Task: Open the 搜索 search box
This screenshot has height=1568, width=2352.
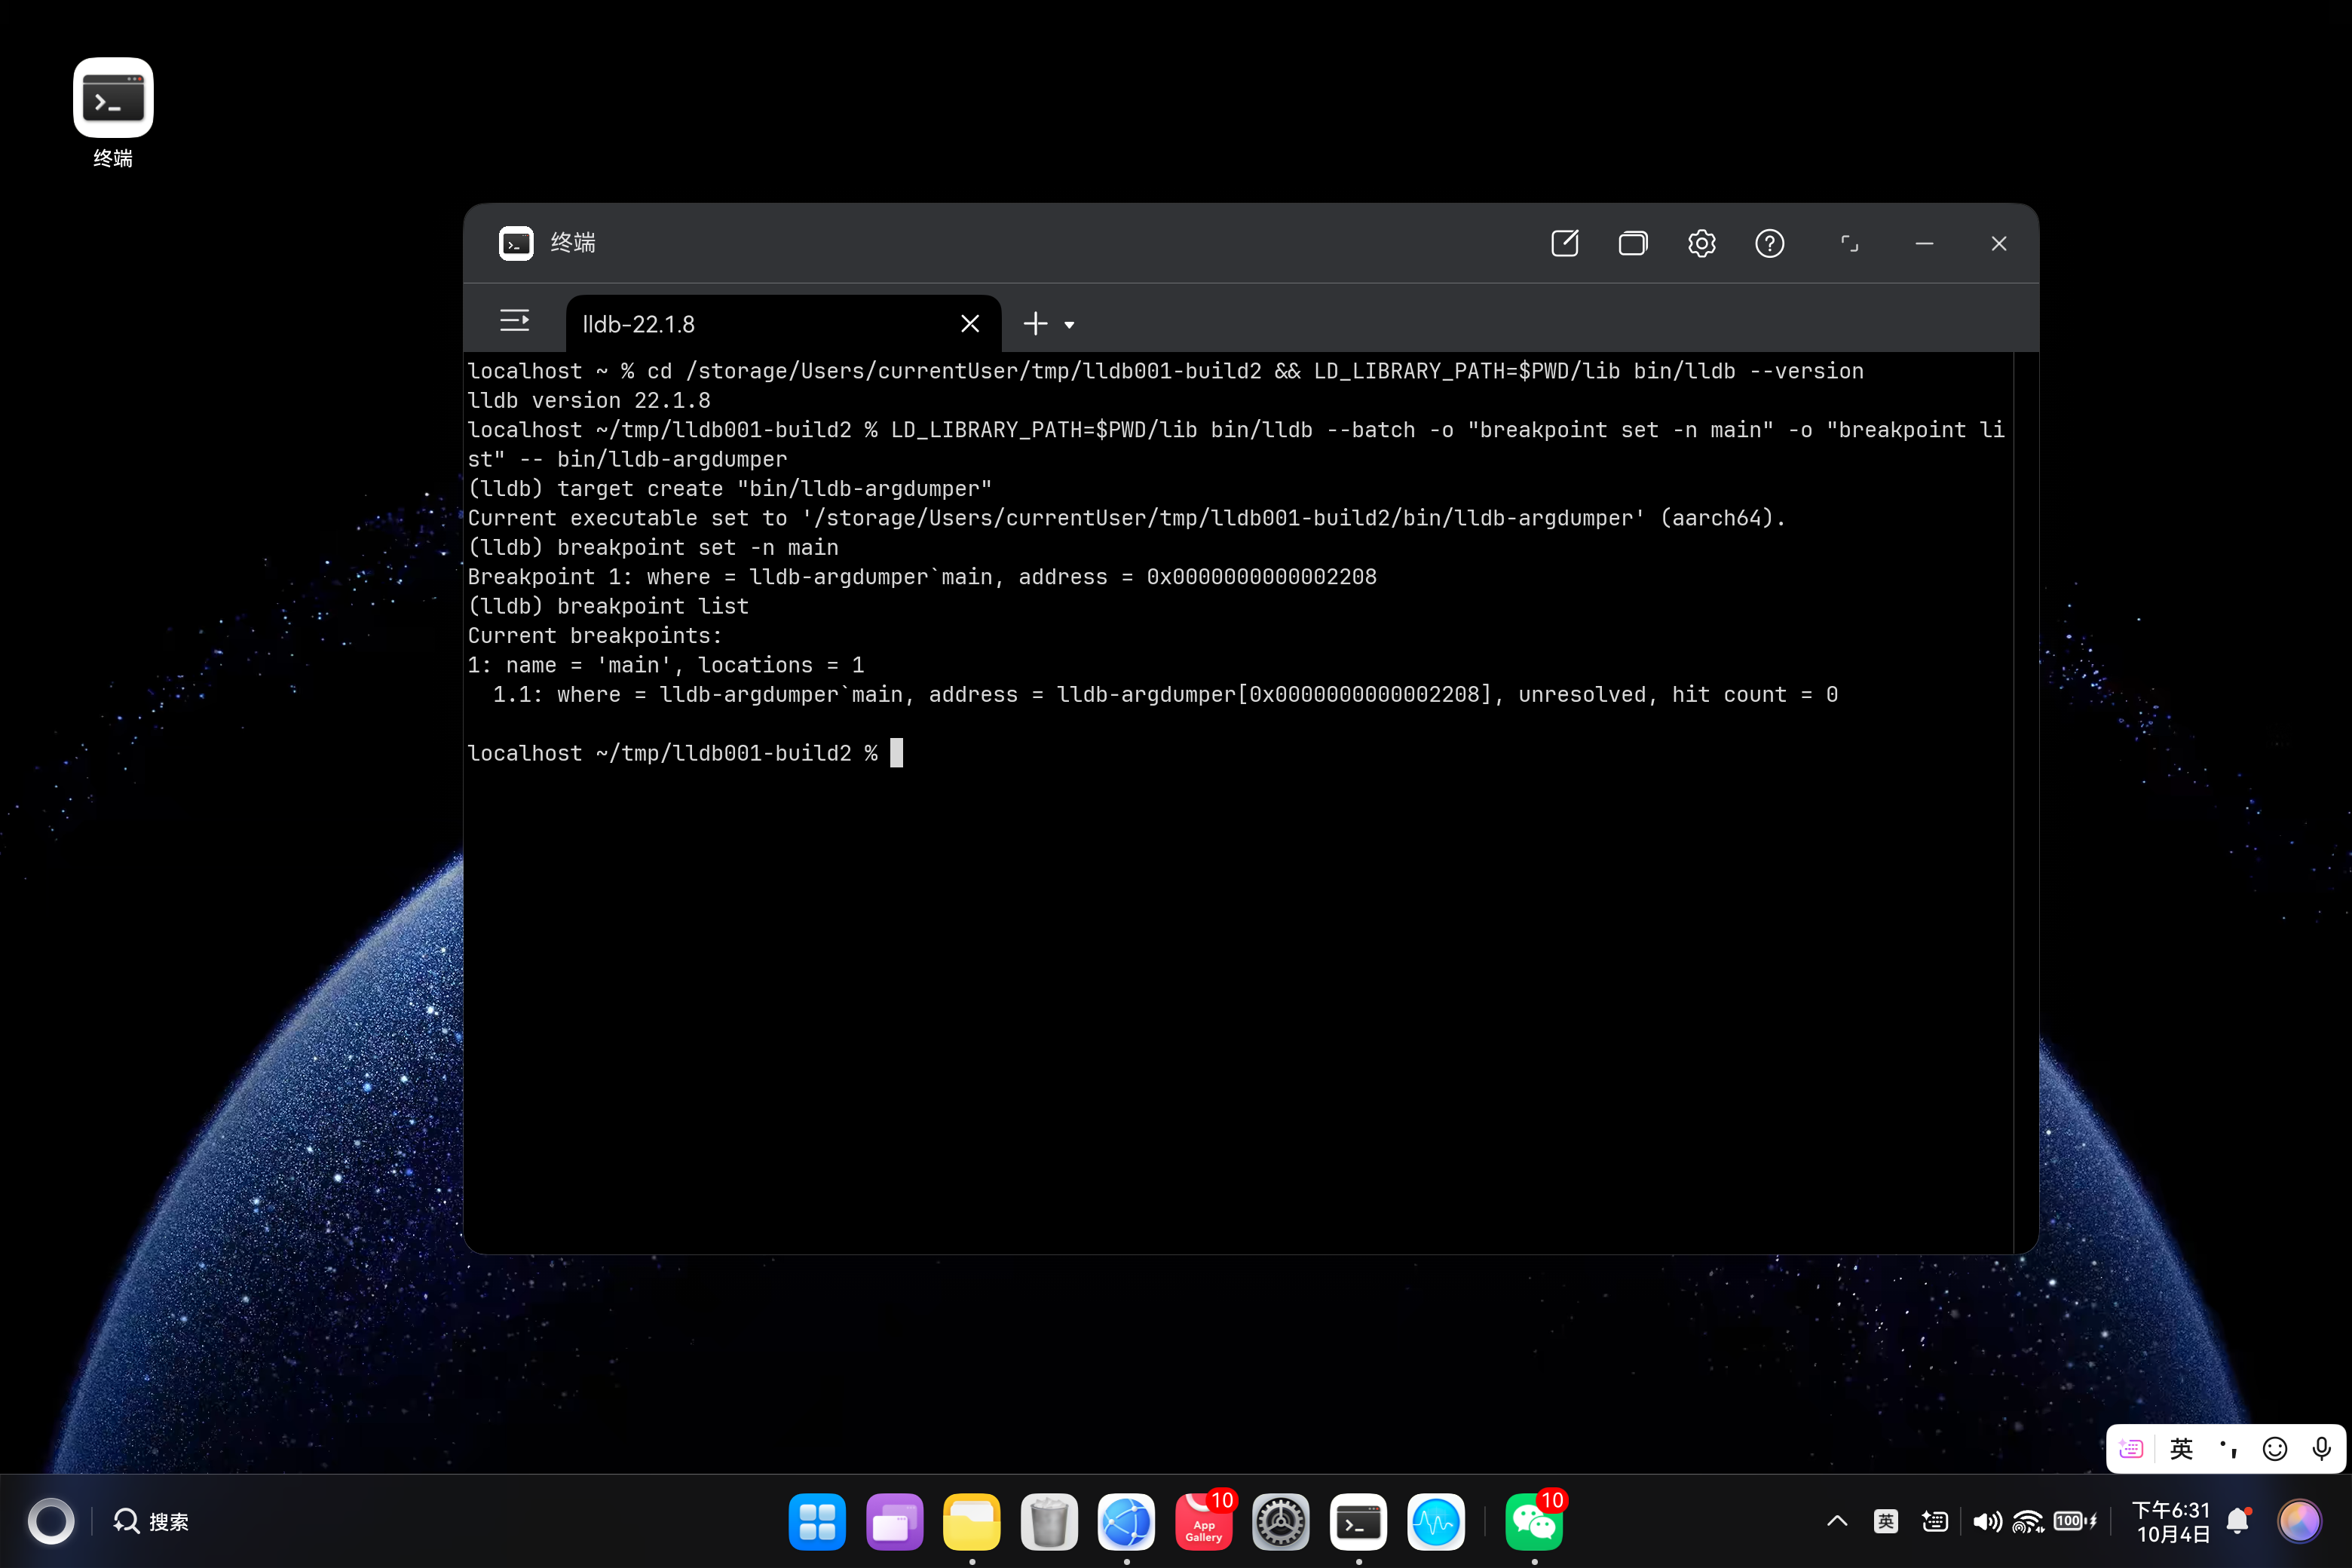Action: (x=151, y=1521)
